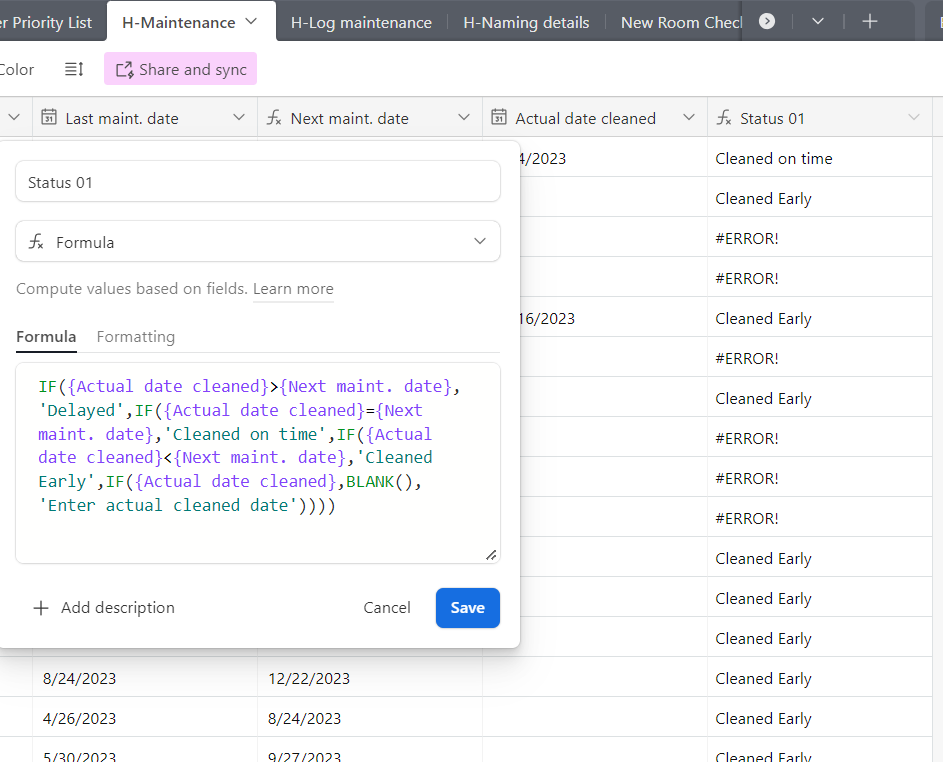The height and width of the screenshot is (762, 943).
Task: Select the Cleaned on time status cell
Action: (819, 158)
